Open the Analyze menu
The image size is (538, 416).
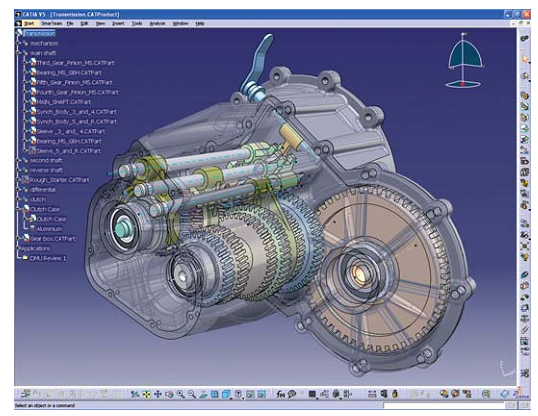coord(157,24)
